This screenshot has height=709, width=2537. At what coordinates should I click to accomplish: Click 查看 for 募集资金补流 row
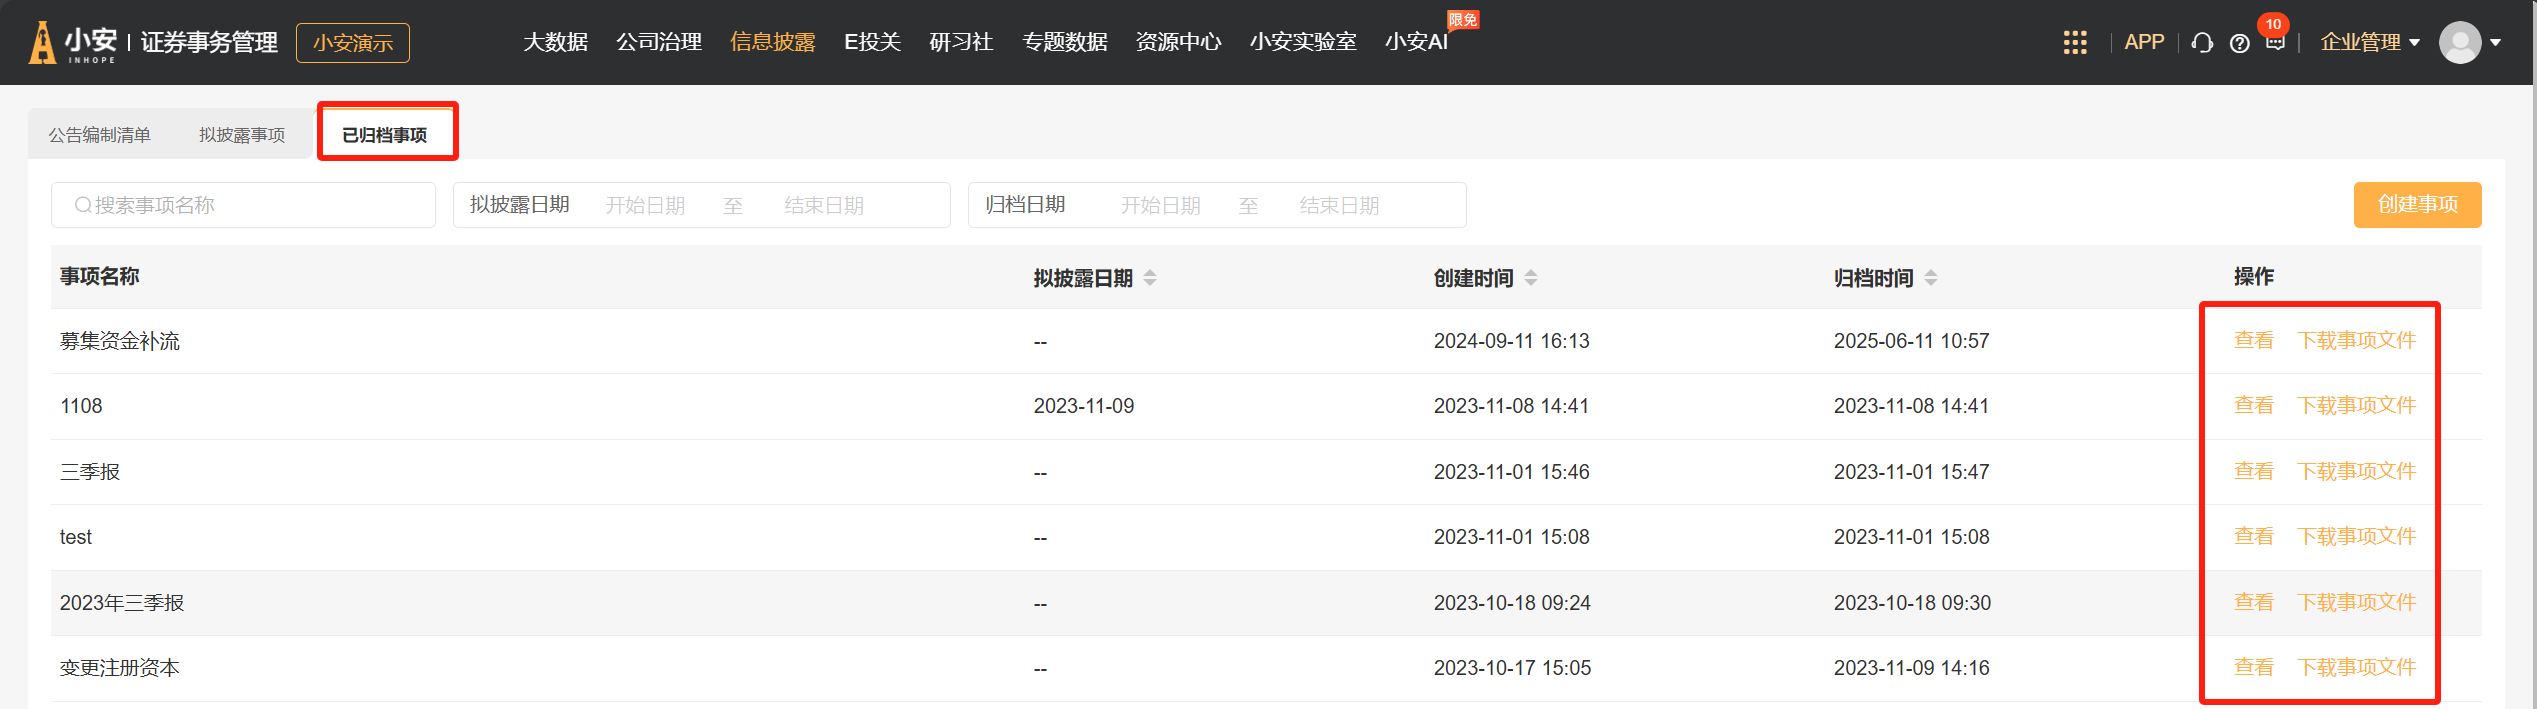[2253, 341]
